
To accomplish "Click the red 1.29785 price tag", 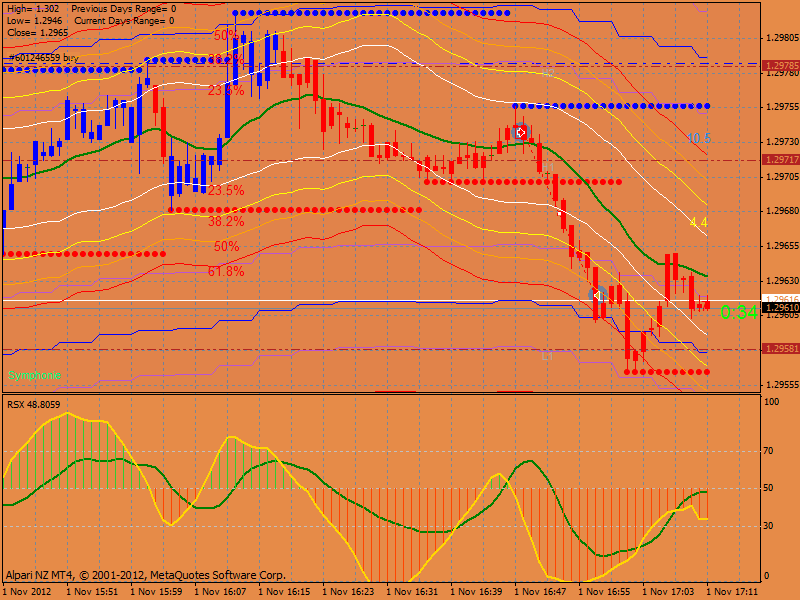I will coord(781,66).
